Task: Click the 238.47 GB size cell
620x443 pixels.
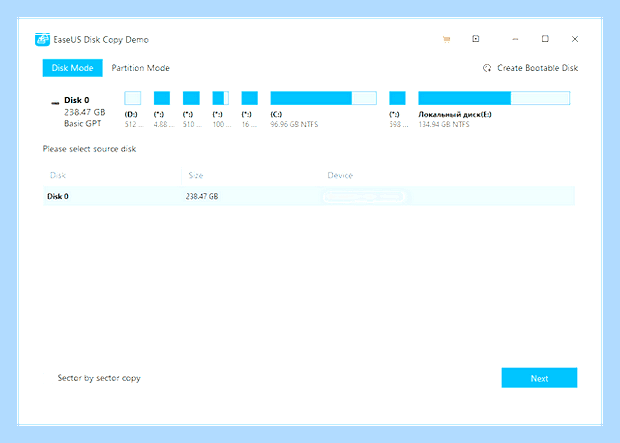Action: (x=202, y=197)
